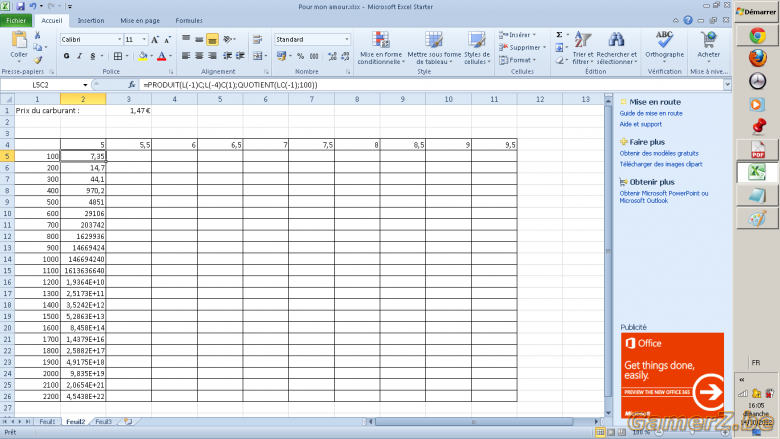This screenshot has height=439, width=780.
Task: Open the Calibri font name dropdown
Action: coord(119,39)
